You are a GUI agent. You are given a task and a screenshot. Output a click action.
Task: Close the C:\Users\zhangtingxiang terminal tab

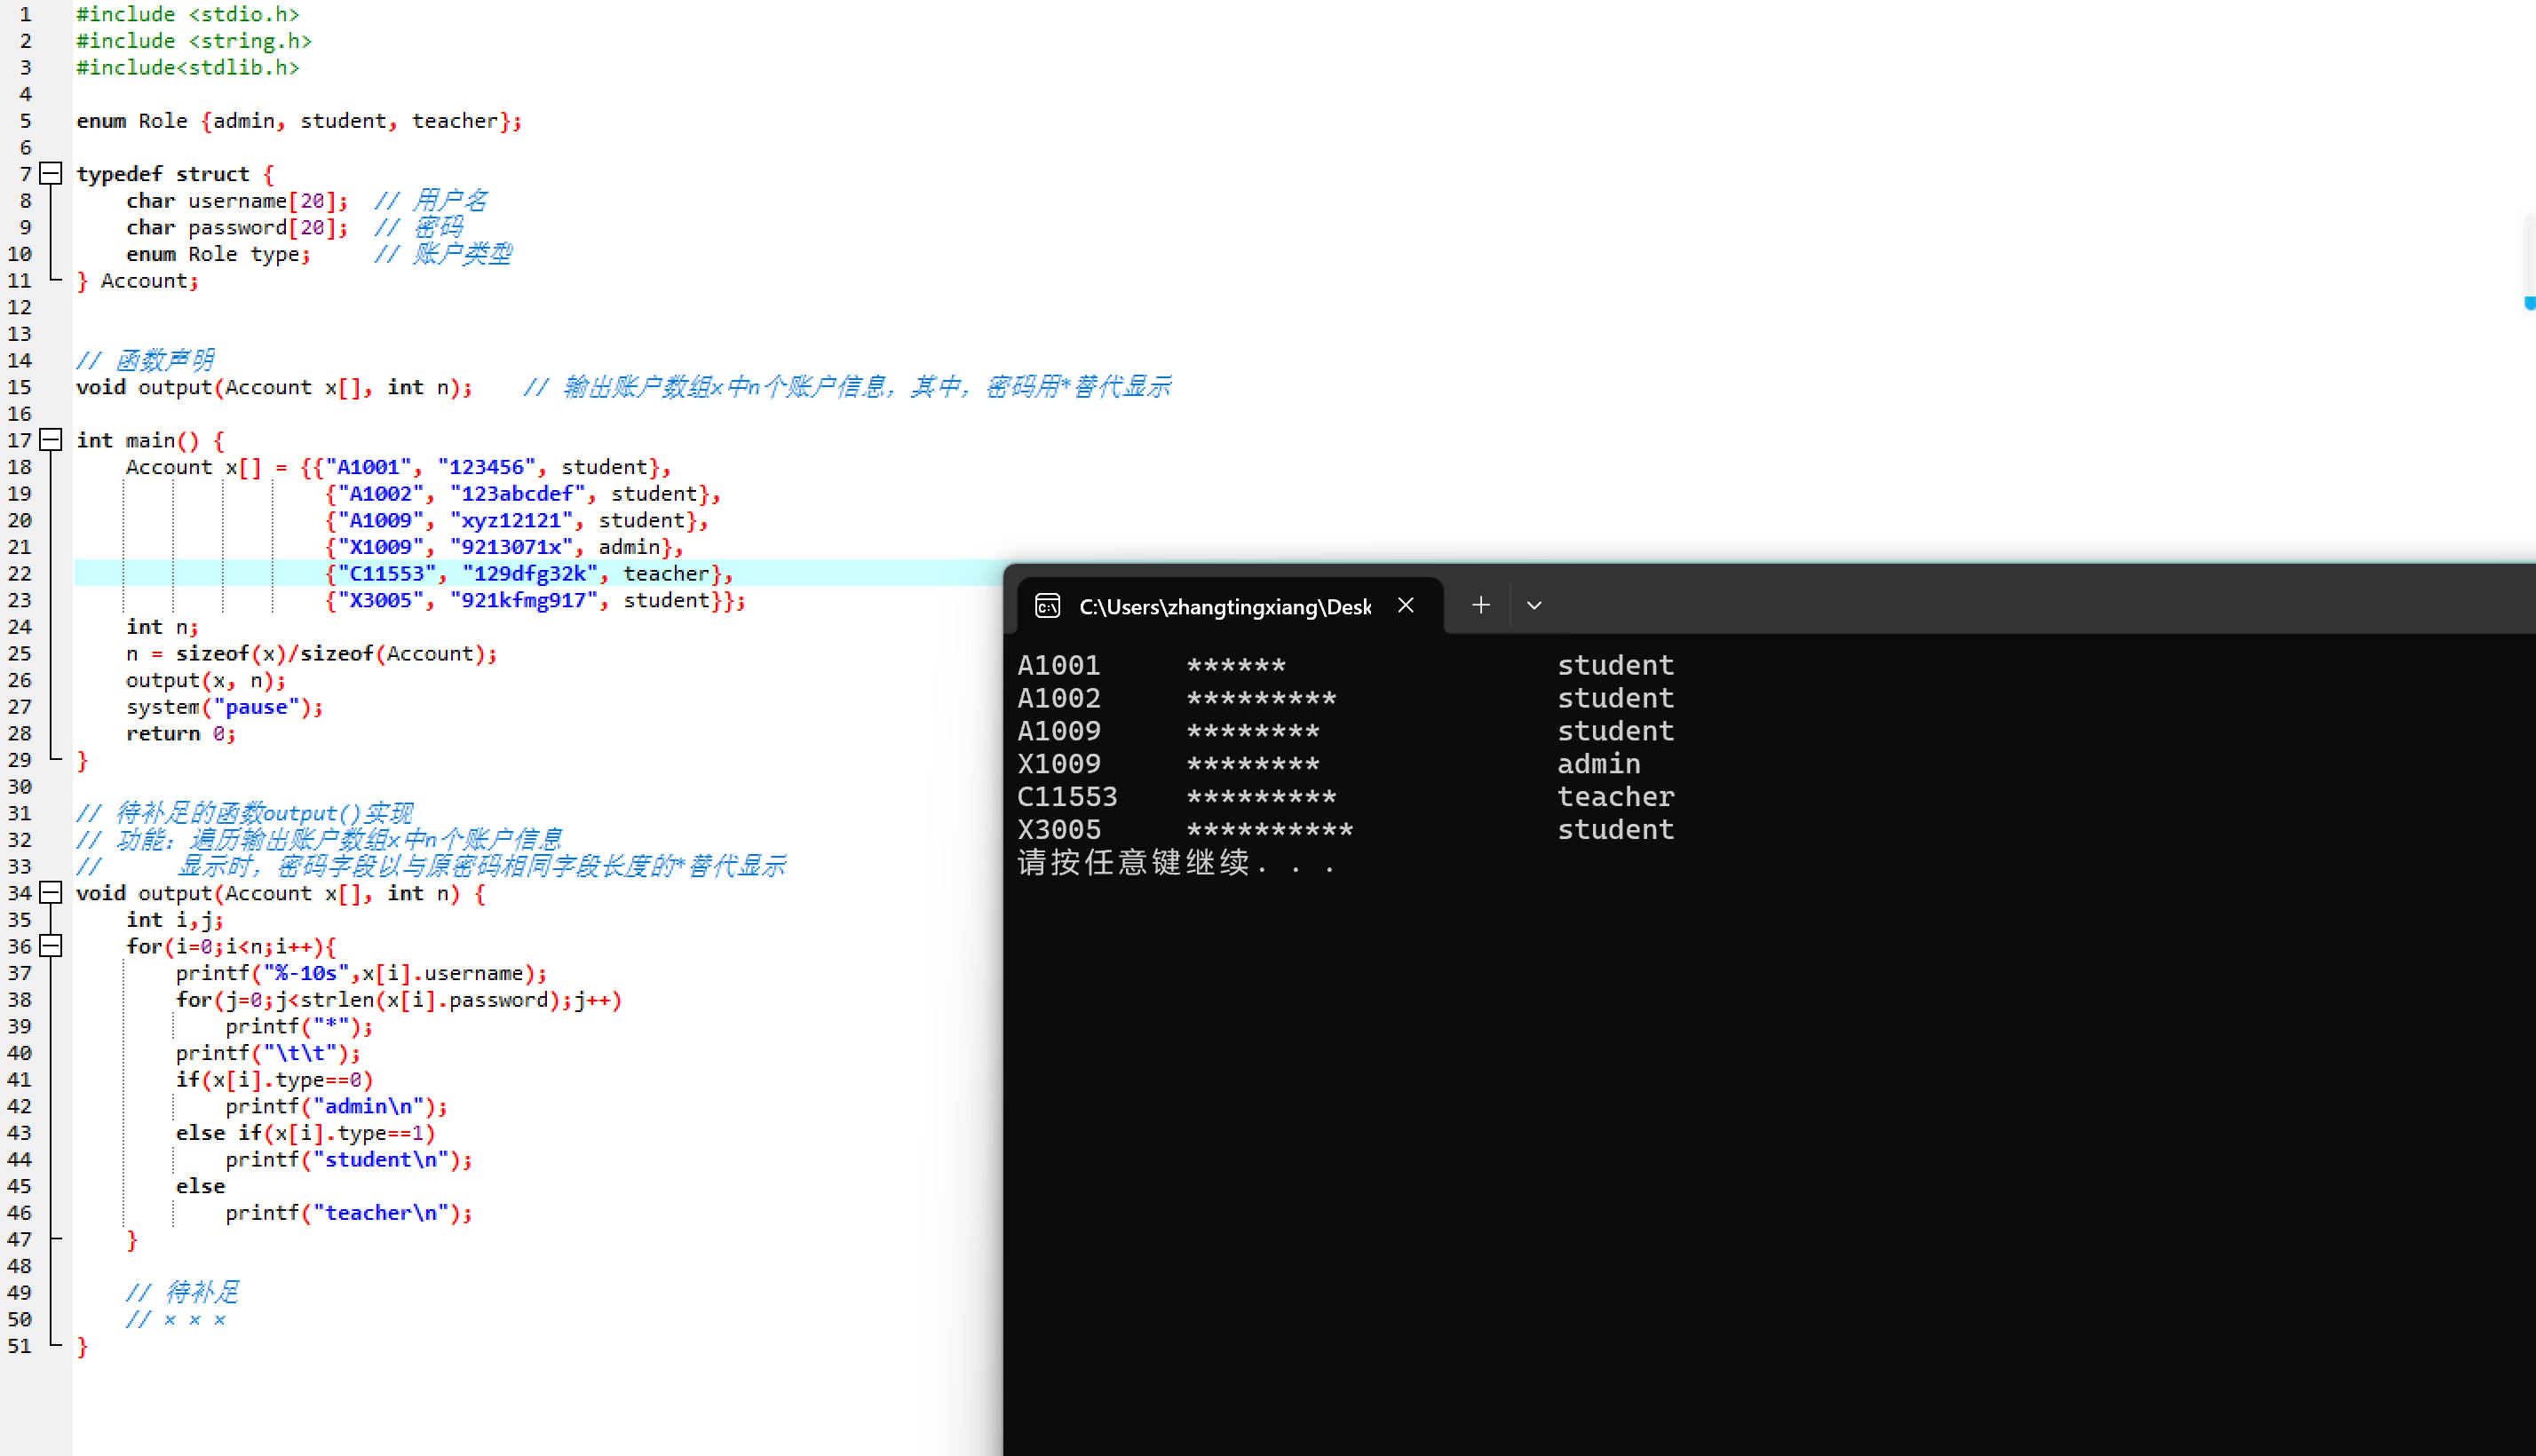pos(1406,605)
